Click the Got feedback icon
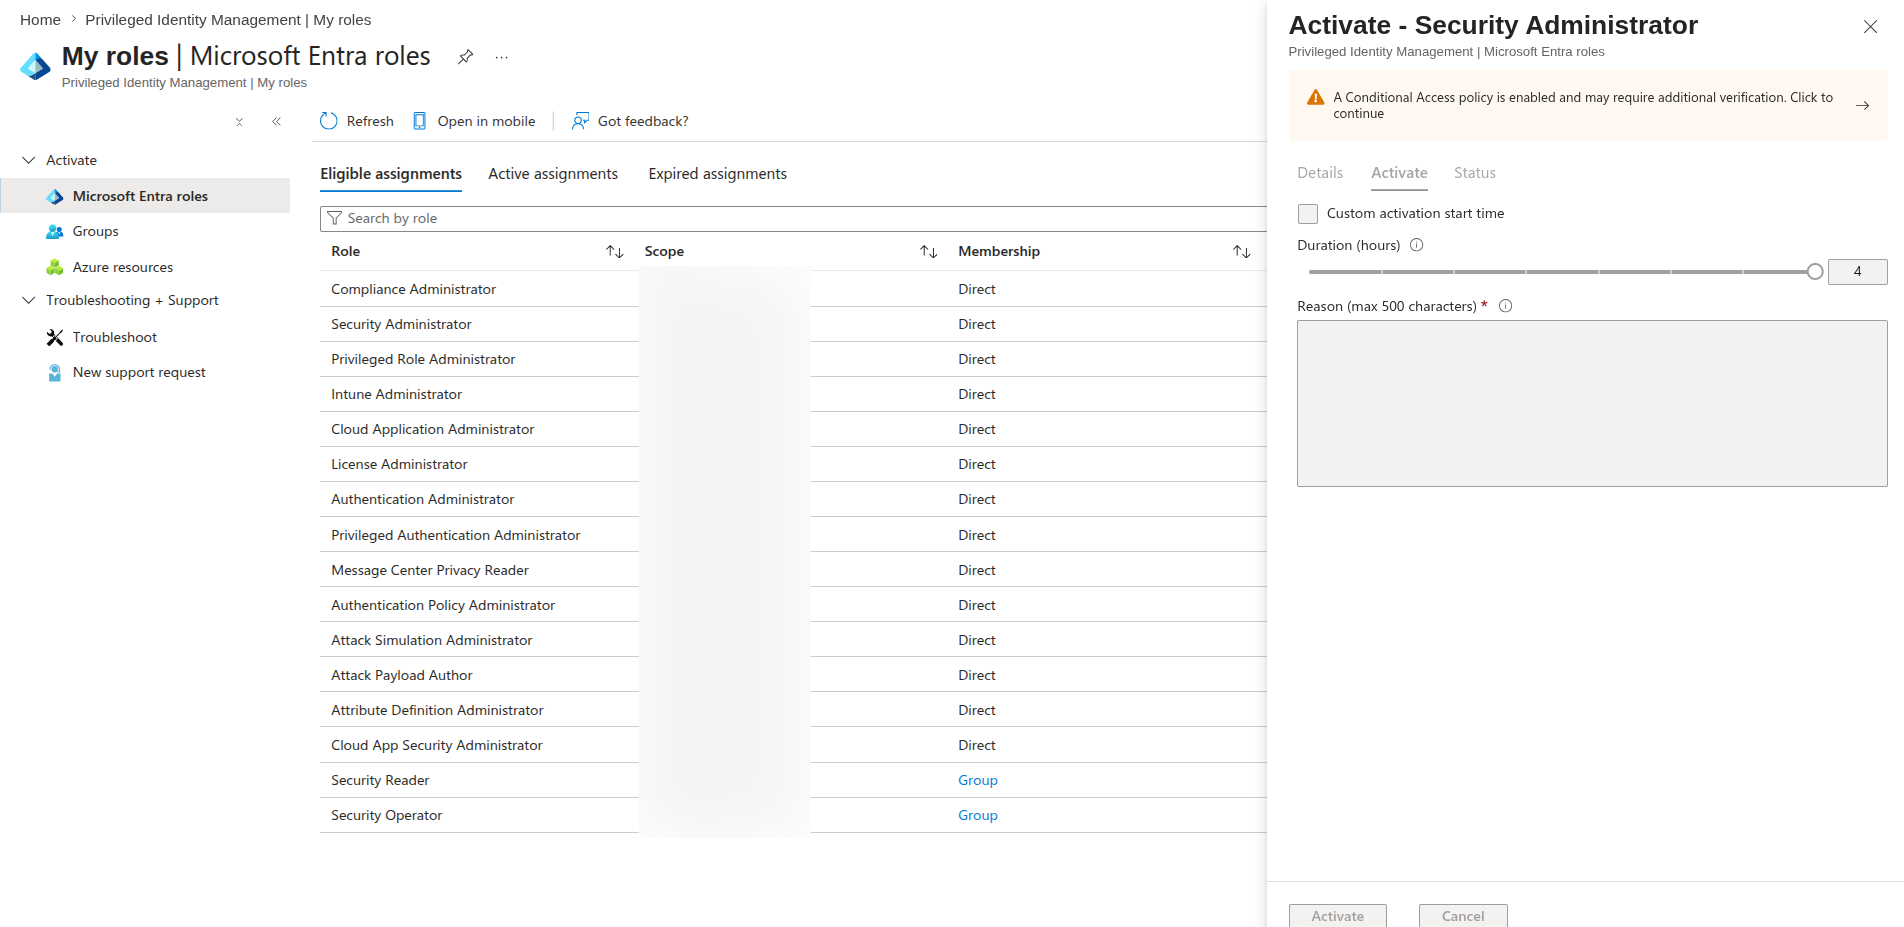This screenshot has width=1904, height=927. coord(580,121)
